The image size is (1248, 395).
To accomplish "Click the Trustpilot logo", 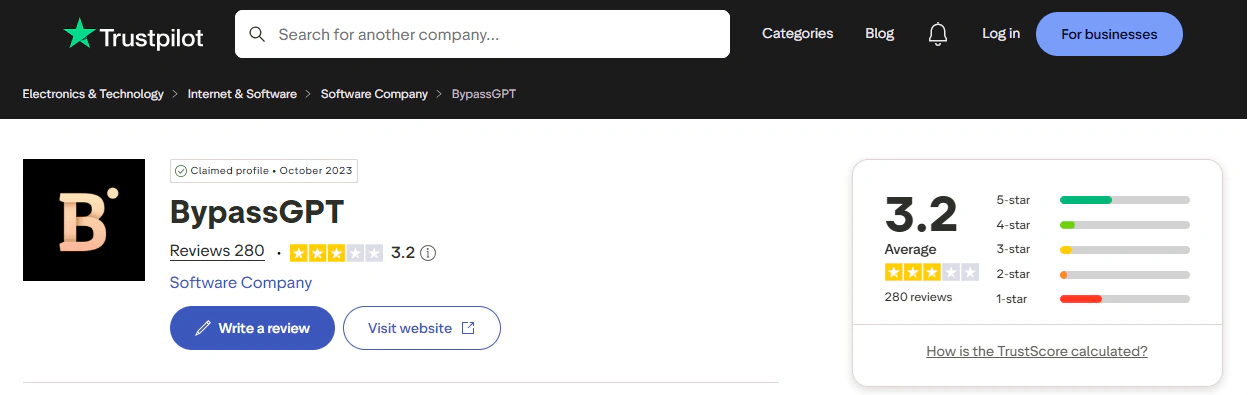I will (x=133, y=36).
